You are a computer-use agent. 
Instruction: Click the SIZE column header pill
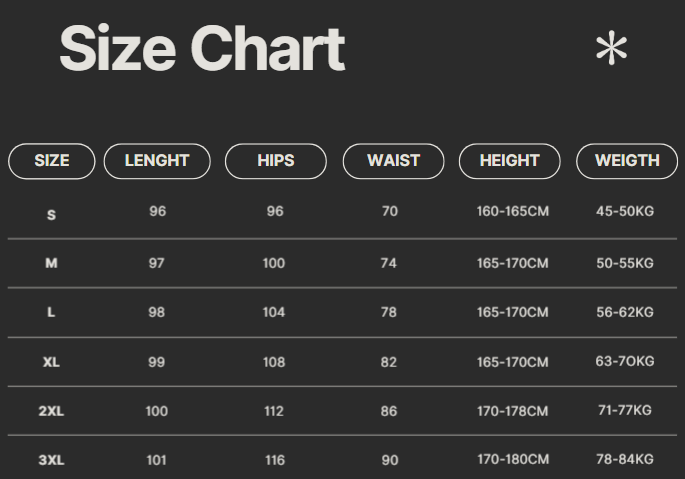[52, 161]
